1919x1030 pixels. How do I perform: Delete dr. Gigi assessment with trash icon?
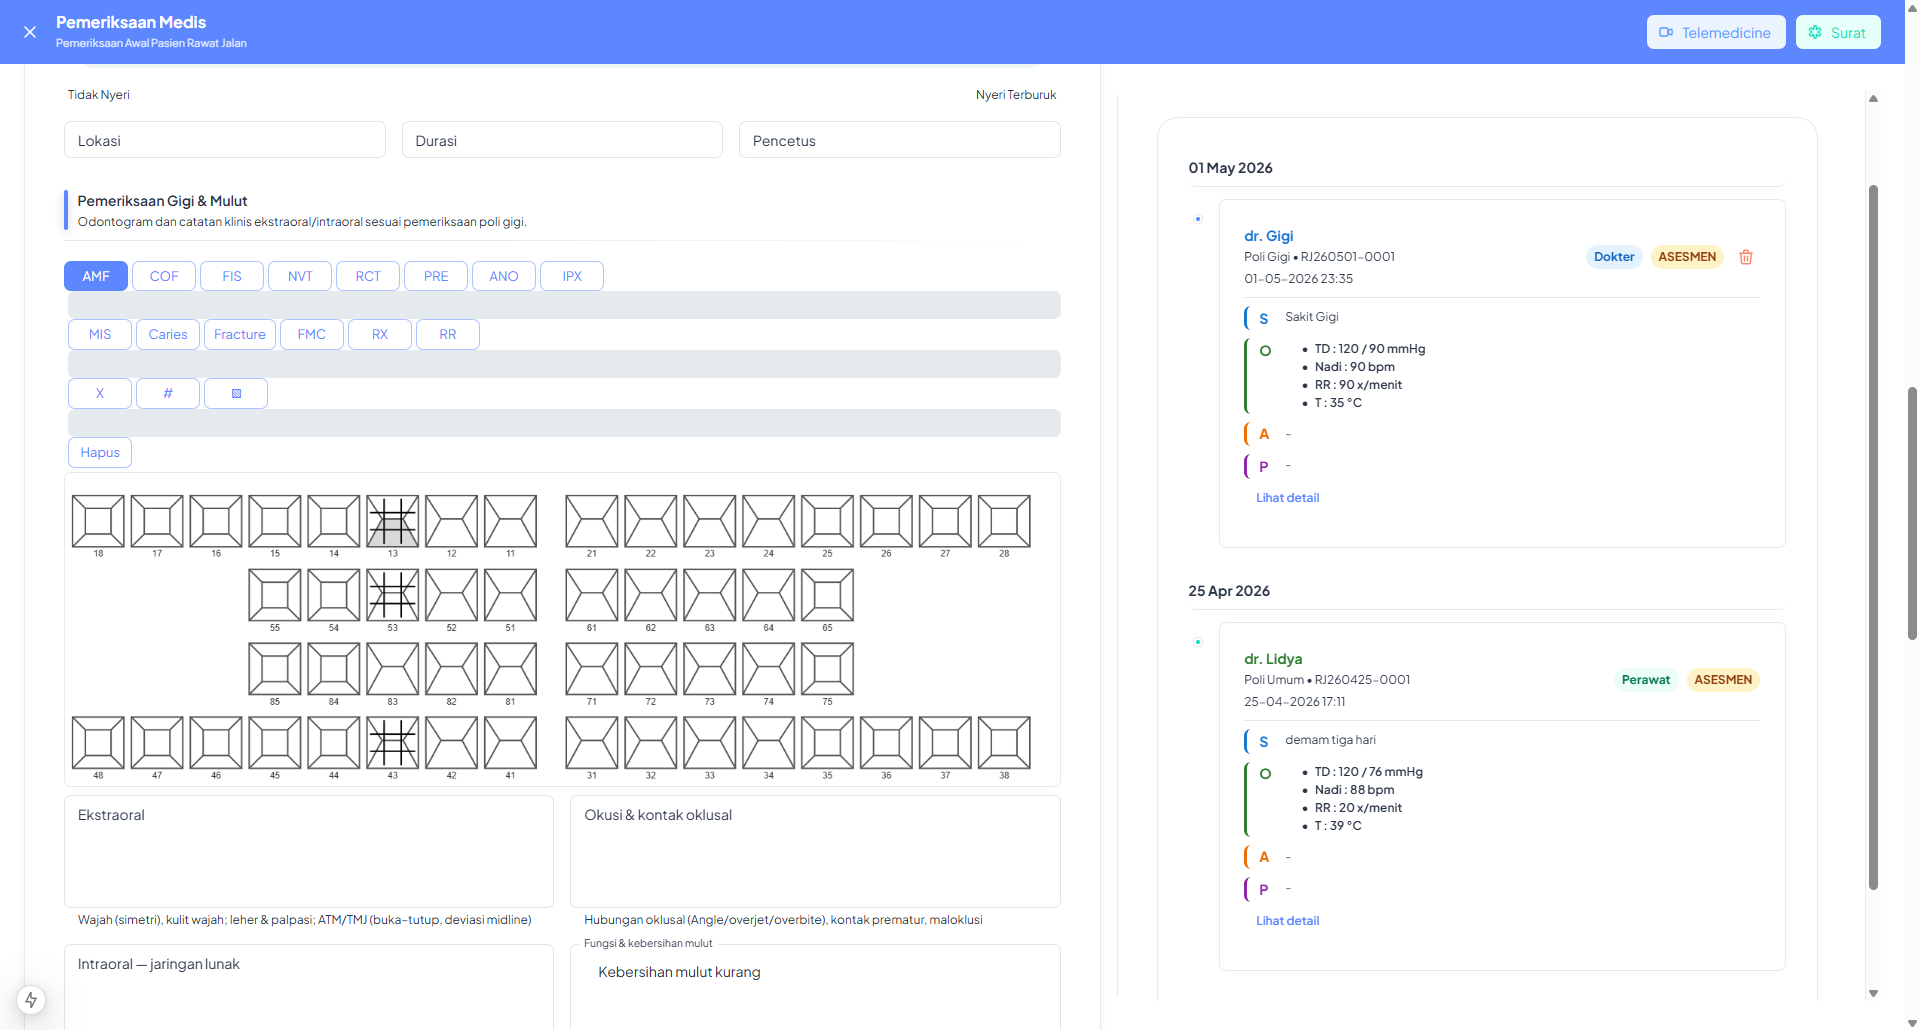(x=1746, y=257)
